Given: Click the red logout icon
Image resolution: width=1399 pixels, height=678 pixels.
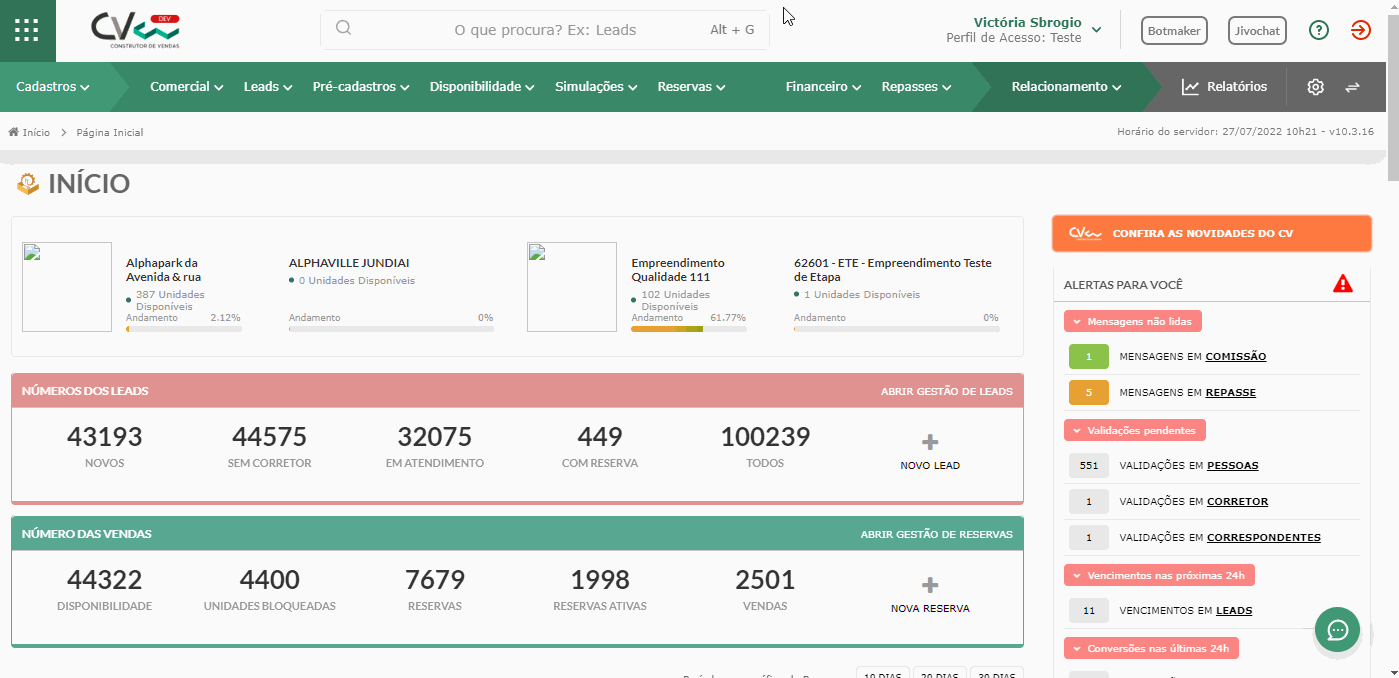Looking at the screenshot, I should point(1360,30).
